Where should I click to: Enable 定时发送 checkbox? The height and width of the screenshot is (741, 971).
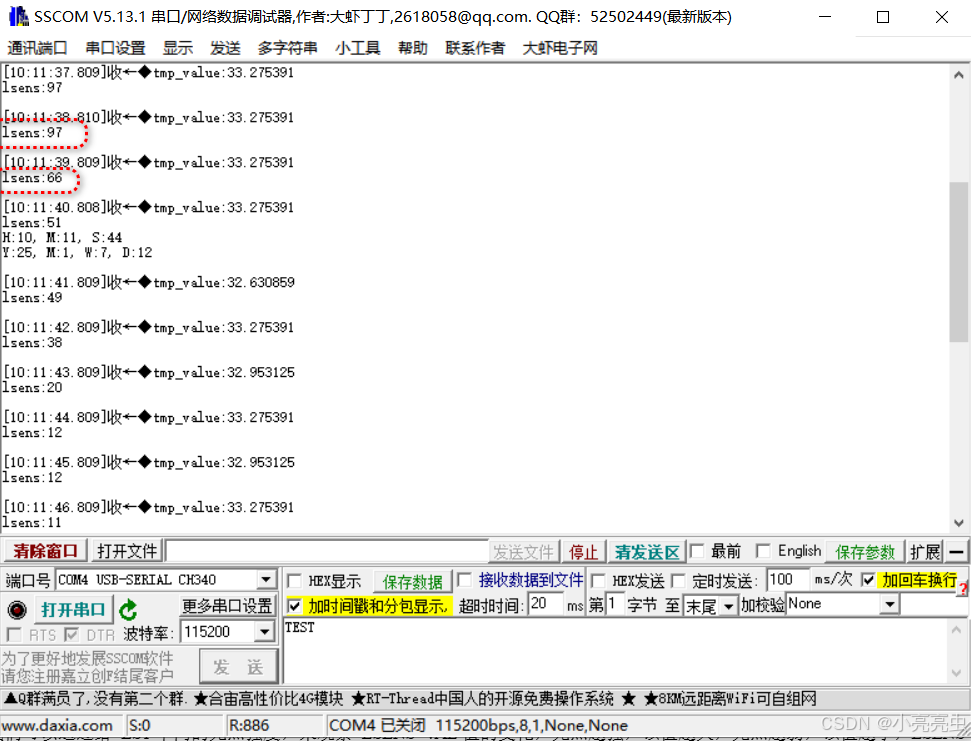coord(679,581)
